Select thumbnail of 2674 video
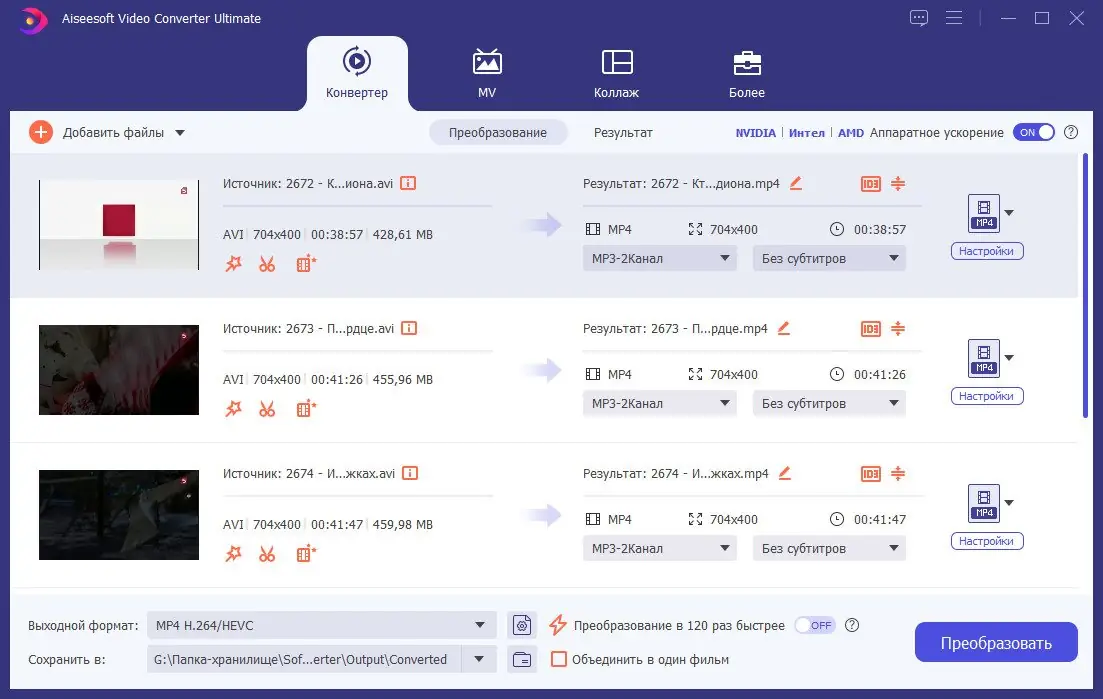This screenshot has width=1103, height=699. point(119,515)
